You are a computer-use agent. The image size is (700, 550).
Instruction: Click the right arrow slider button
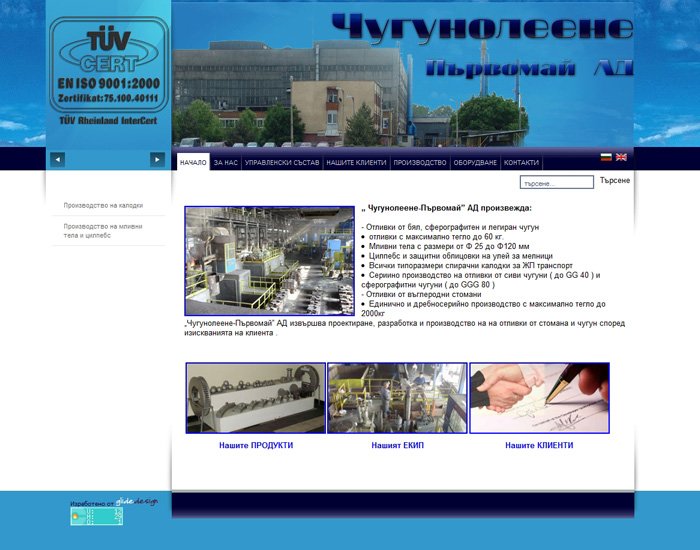coord(157,159)
